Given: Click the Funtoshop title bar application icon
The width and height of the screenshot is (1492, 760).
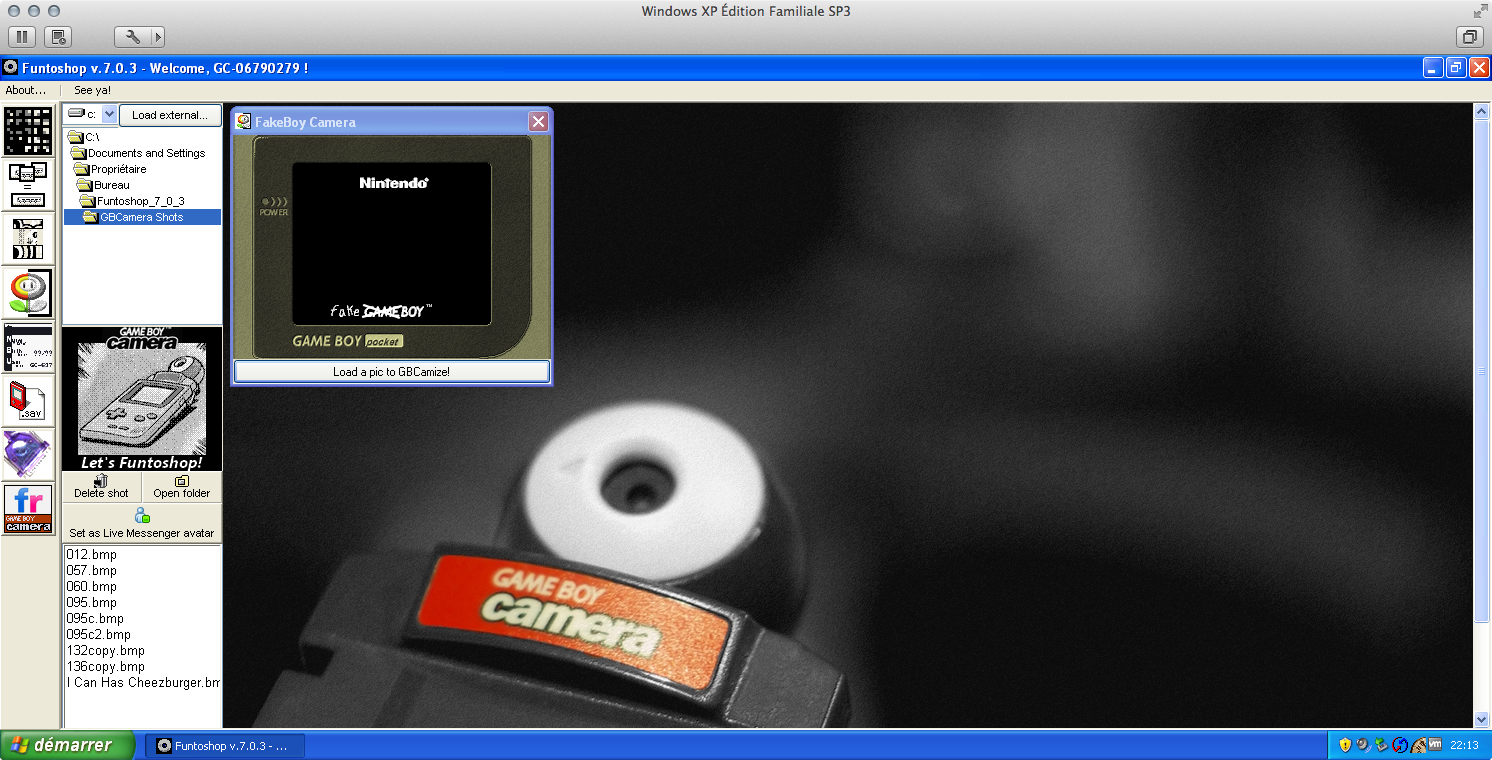Looking at the screenshot, I should (x=10, y=68).
